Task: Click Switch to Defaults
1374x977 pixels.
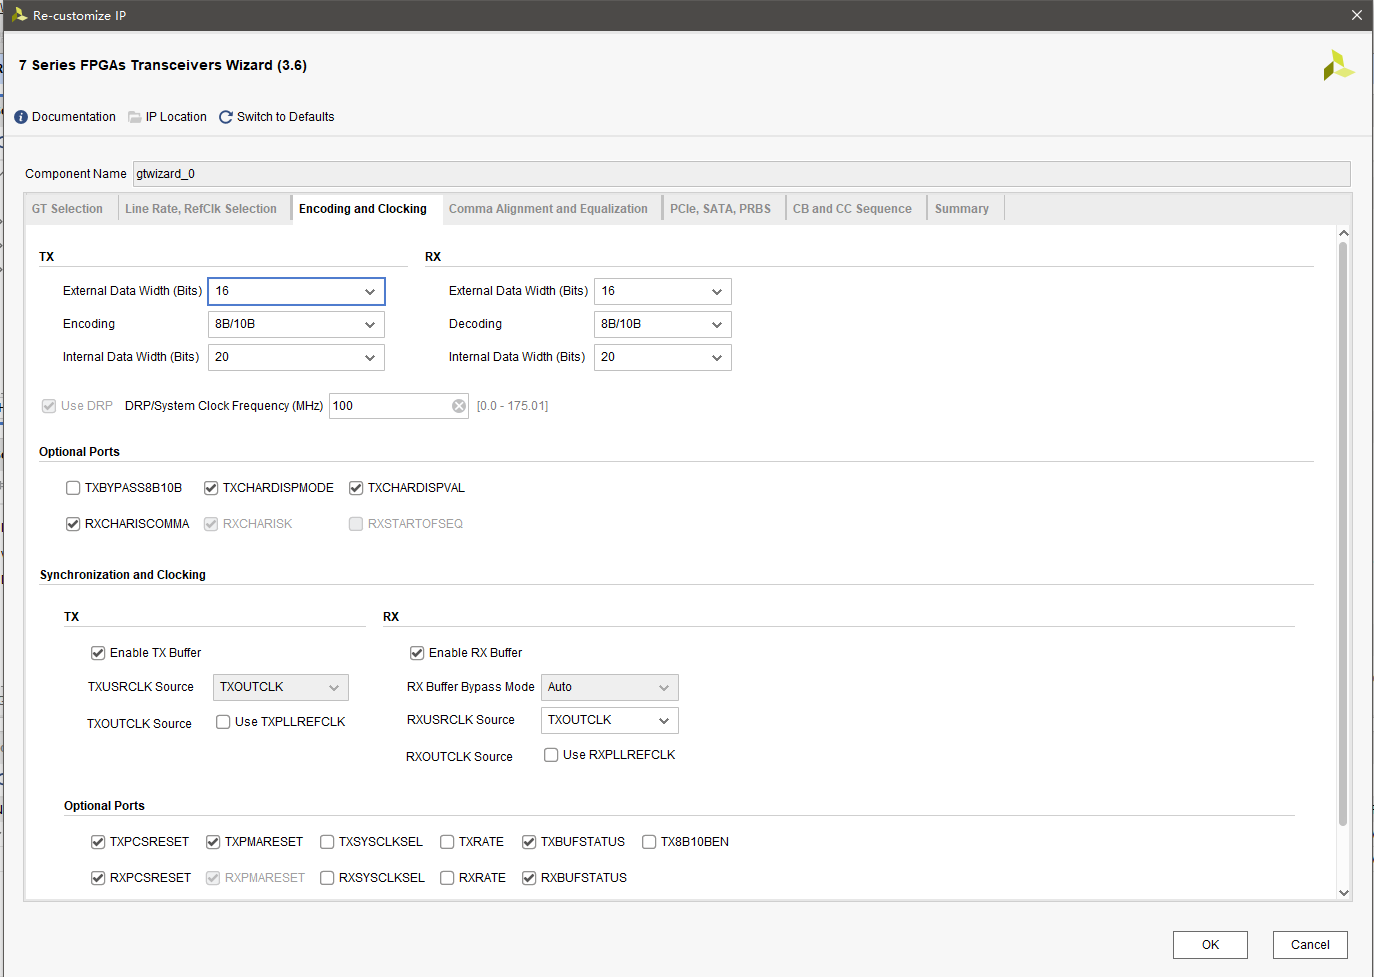Action: pos(286,117)
